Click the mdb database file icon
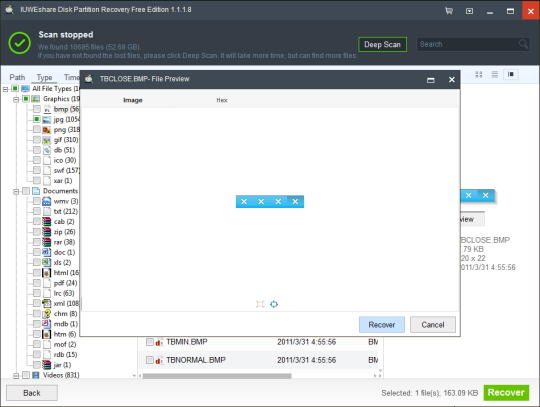The height and width of the screenshot is (407, 540). pyautogui.click(x=46, y=324)
